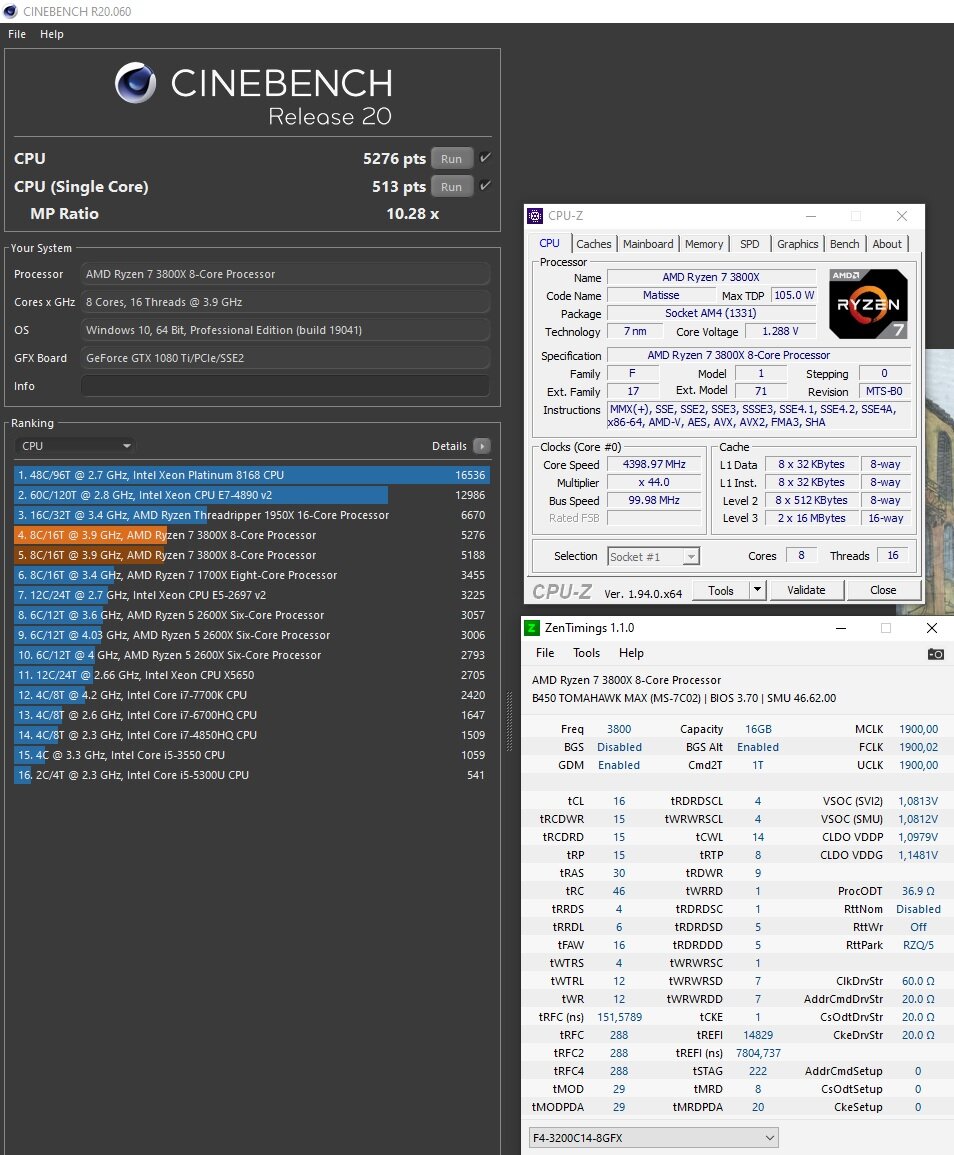Take a screenshot with ZenTimings camera icon
The height and width of the screenshot is (1155, 954).
pyautogui.click(x=935, y=653)
